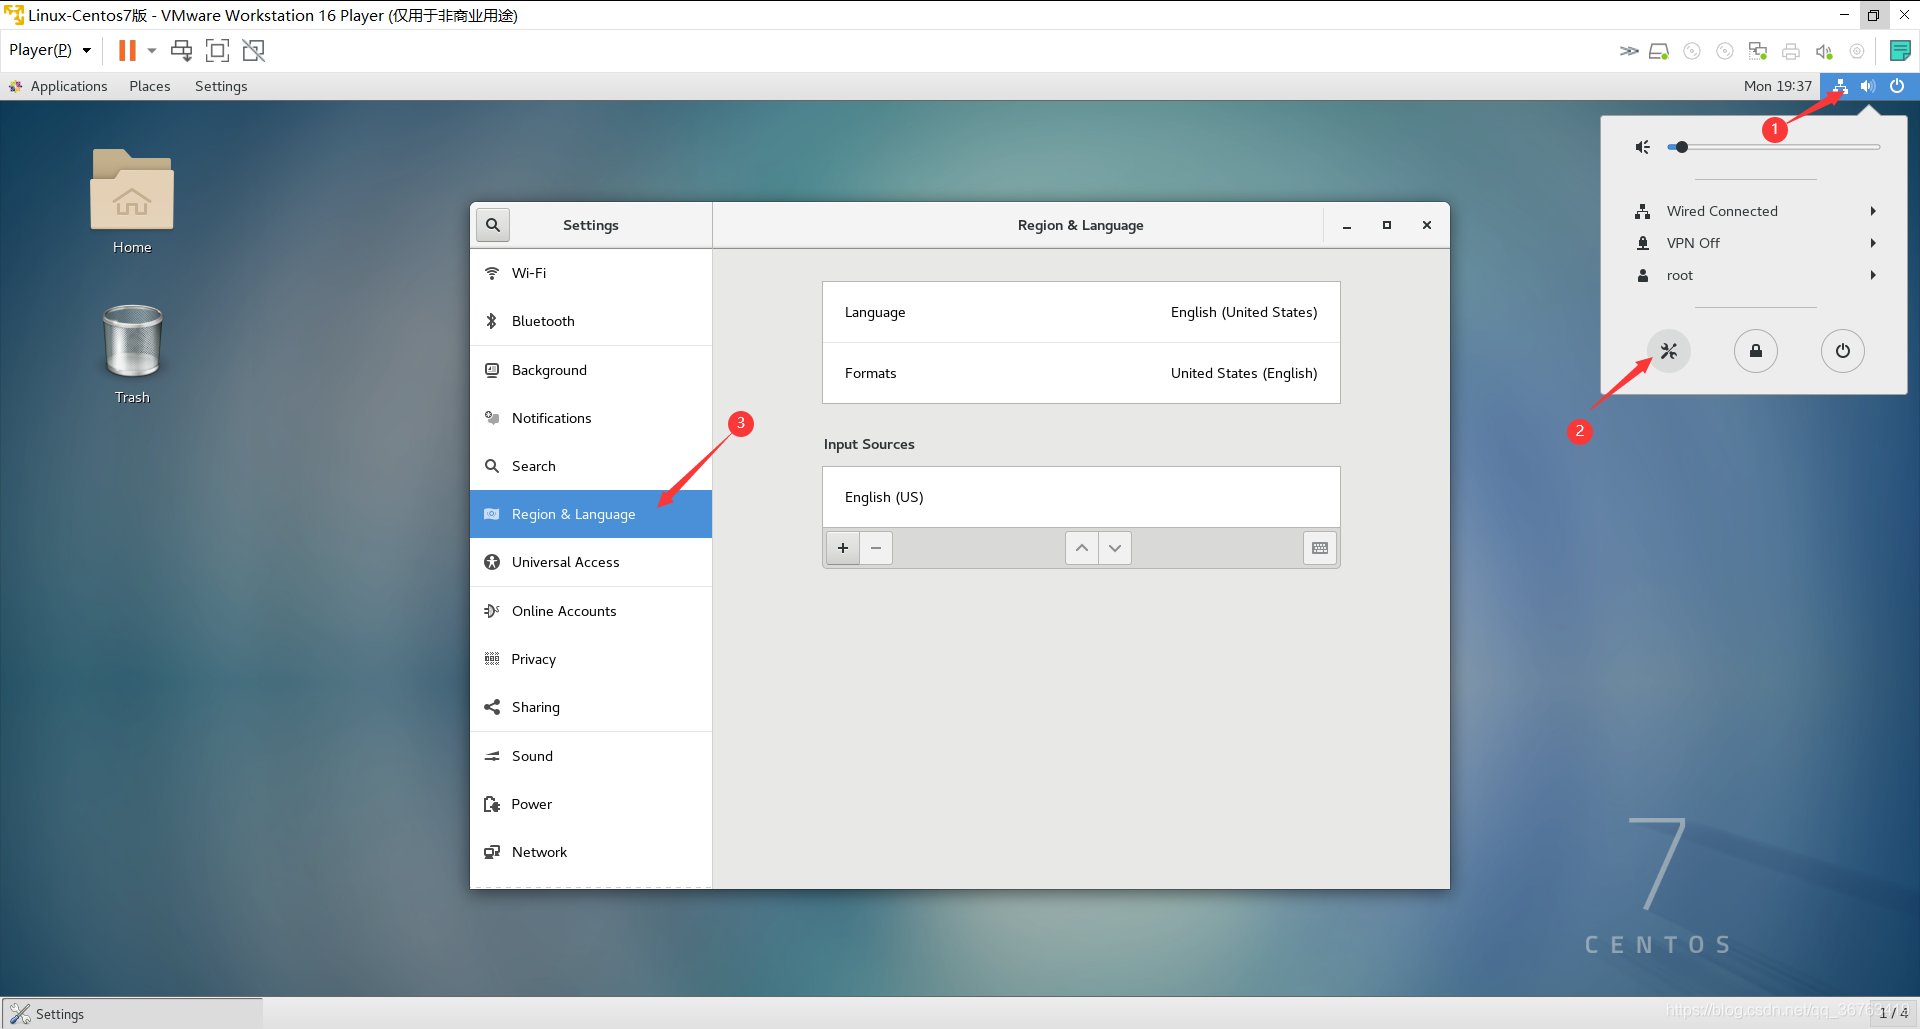Click the Settings taskbar entry at bottom
1920x1029 pixels.
coord(132,1013)
